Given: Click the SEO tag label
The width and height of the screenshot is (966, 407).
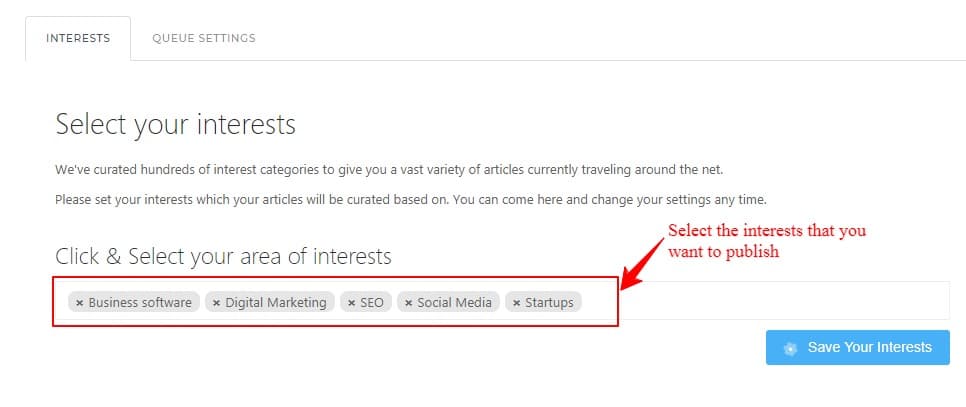Looking at the screenshot, I should click(x=371, y=302).
